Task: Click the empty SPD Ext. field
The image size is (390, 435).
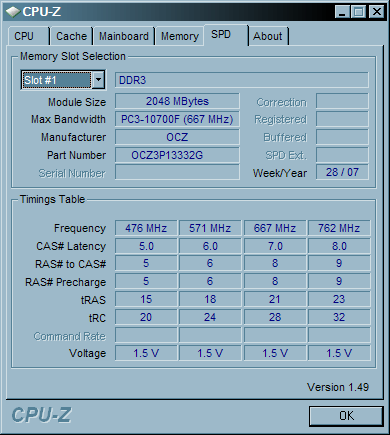Action: point(342,155)
